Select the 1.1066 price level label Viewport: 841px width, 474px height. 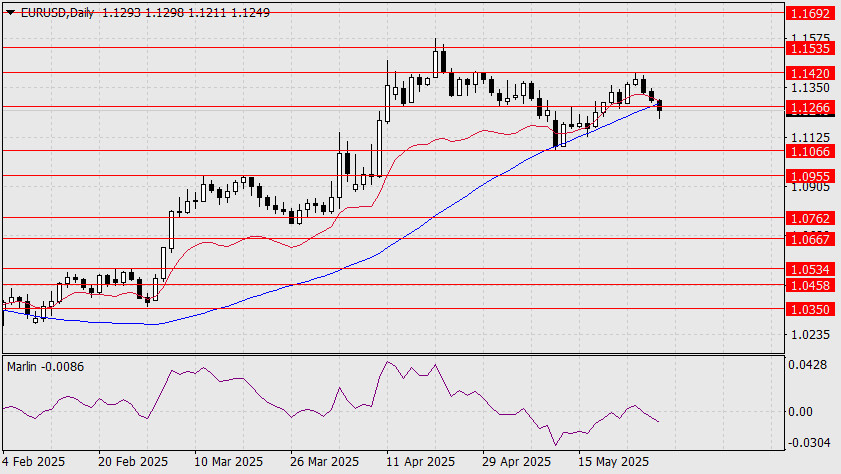[810, 151]
